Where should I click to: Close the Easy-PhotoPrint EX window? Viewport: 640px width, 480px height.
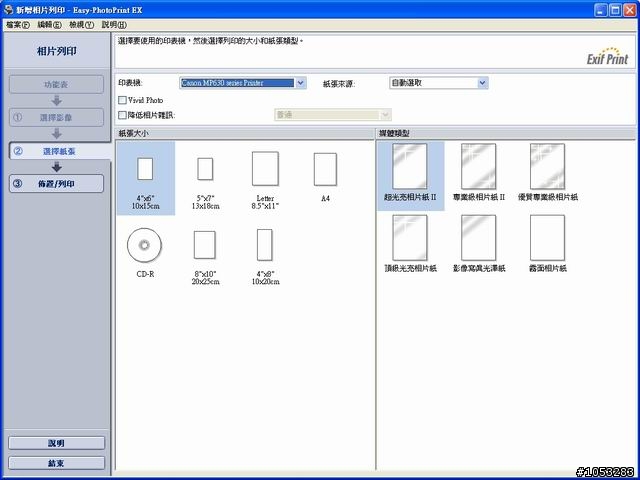[630, 10]
